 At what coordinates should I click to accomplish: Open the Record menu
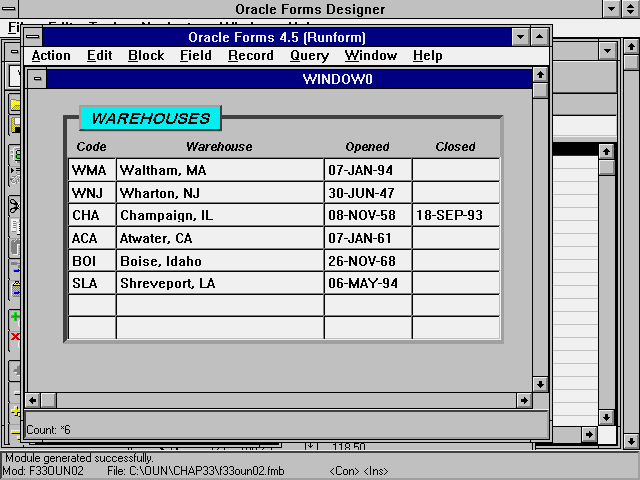[250, 56]
